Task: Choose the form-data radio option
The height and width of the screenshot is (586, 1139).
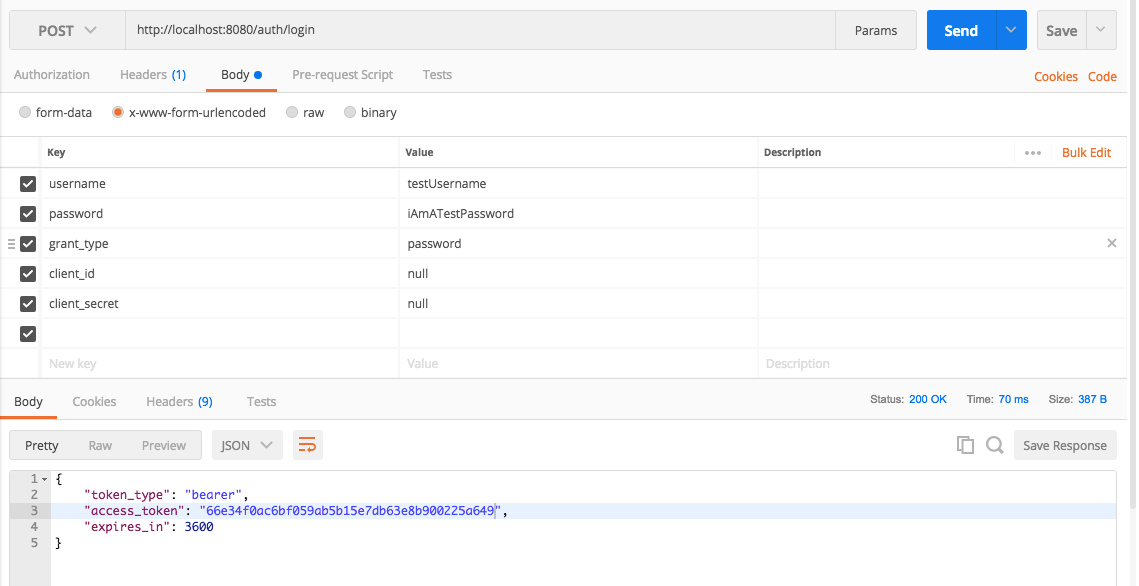Action: click(25, 113)
